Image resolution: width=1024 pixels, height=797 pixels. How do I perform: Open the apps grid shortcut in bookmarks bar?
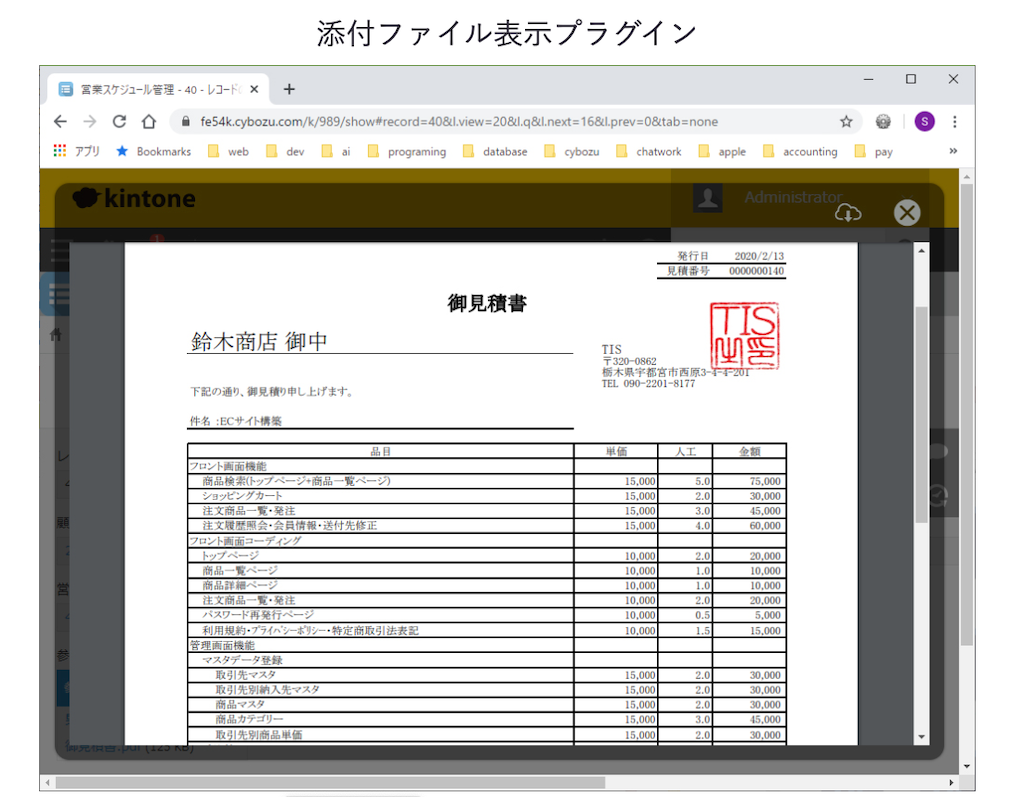click(x=60, y=152)
